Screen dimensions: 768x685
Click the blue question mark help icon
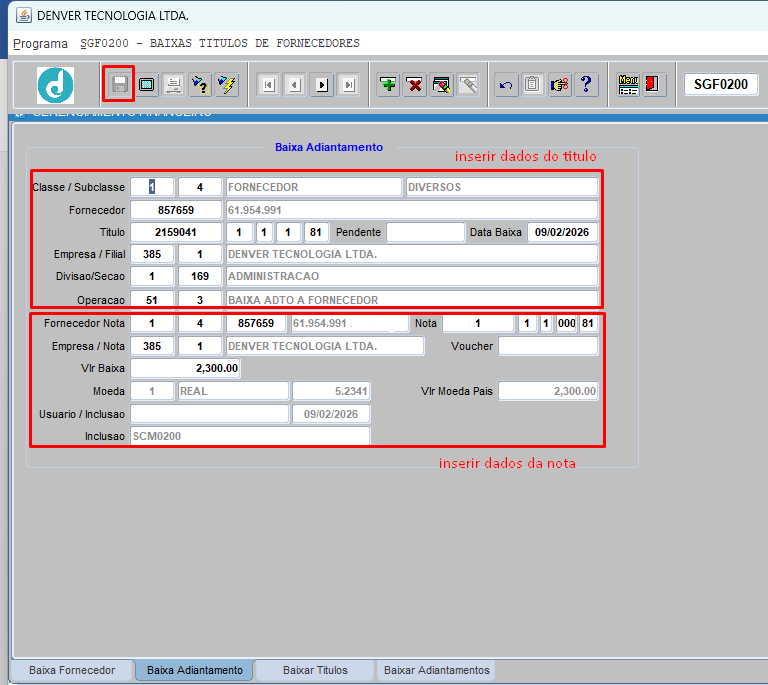pos(587,85)
